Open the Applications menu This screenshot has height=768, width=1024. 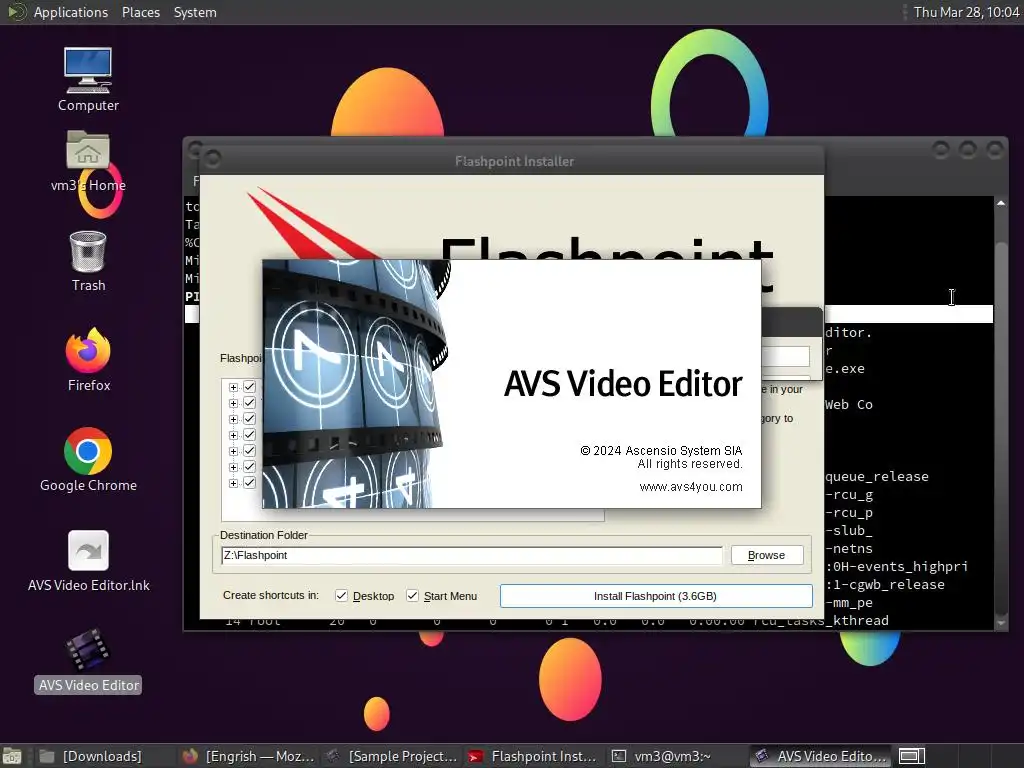(x=71, y=12)
